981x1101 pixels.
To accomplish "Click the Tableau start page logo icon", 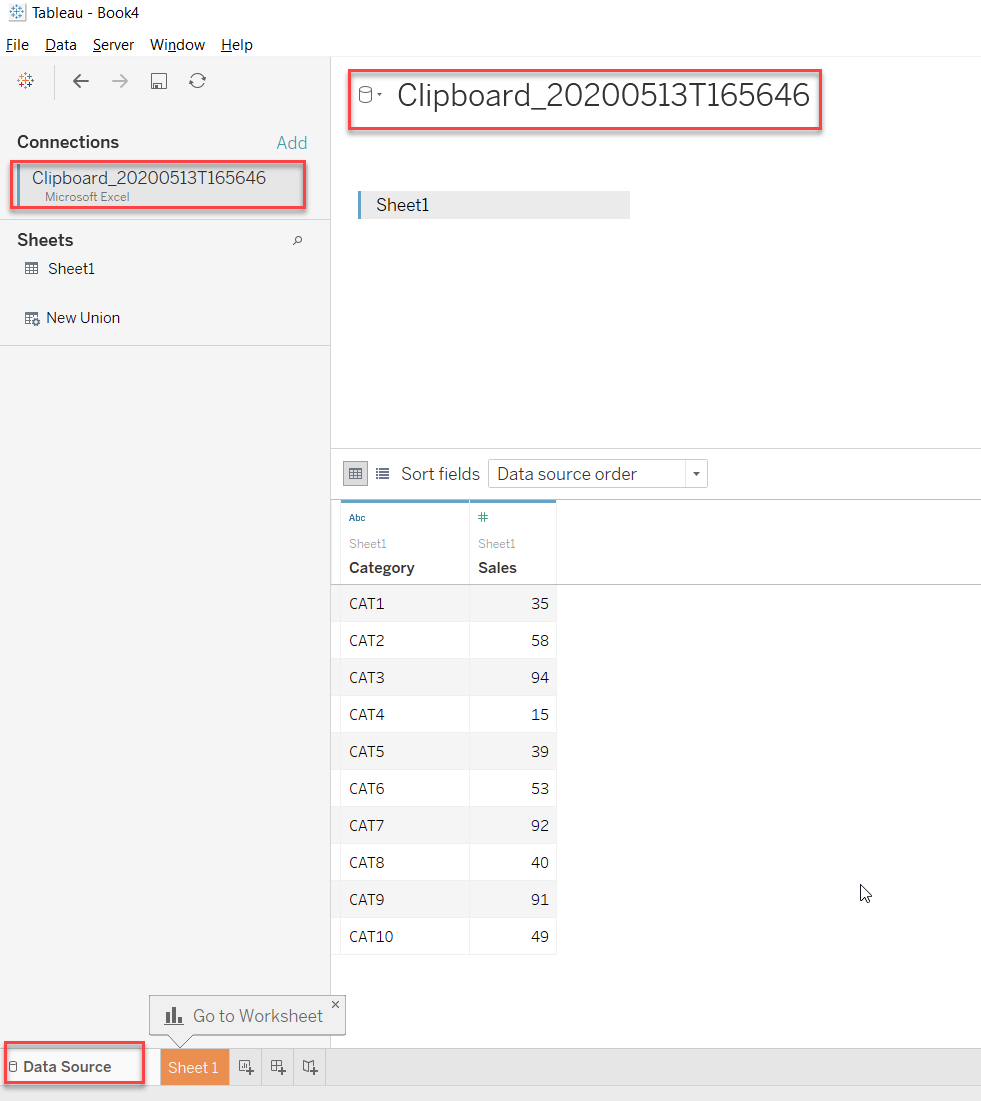I will click(x=26, y=81).
